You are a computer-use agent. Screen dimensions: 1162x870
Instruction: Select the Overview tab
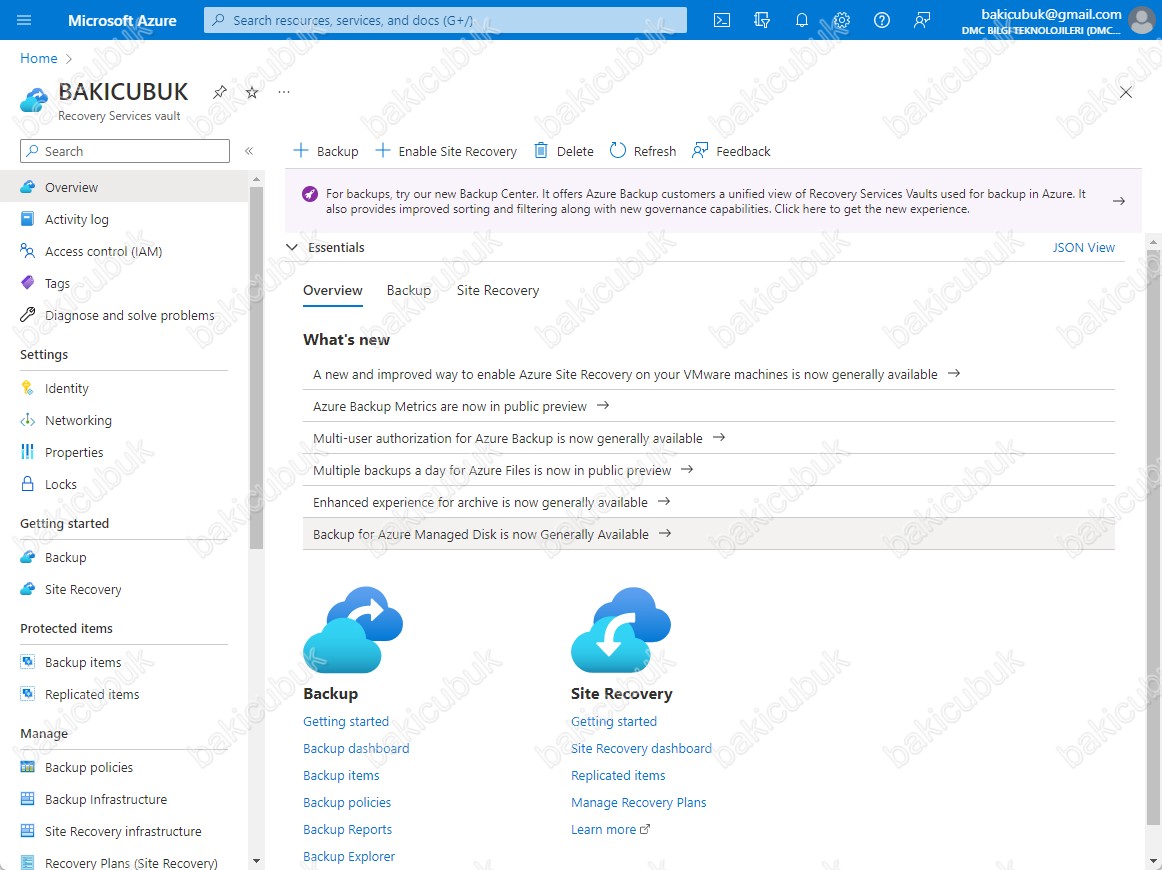333,290
